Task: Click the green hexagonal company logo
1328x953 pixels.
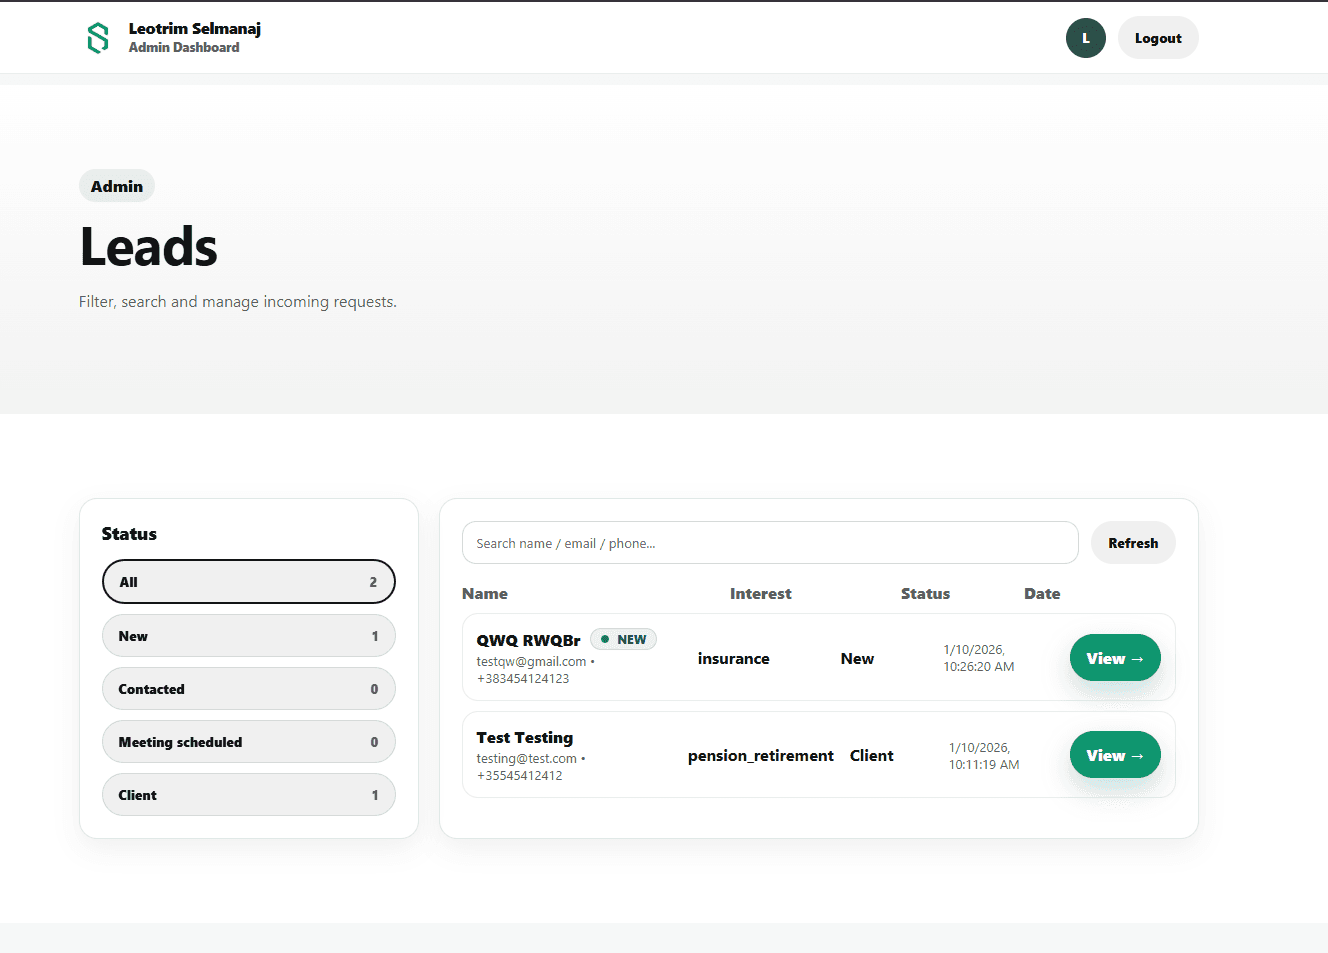Action: tap(97, 37)
